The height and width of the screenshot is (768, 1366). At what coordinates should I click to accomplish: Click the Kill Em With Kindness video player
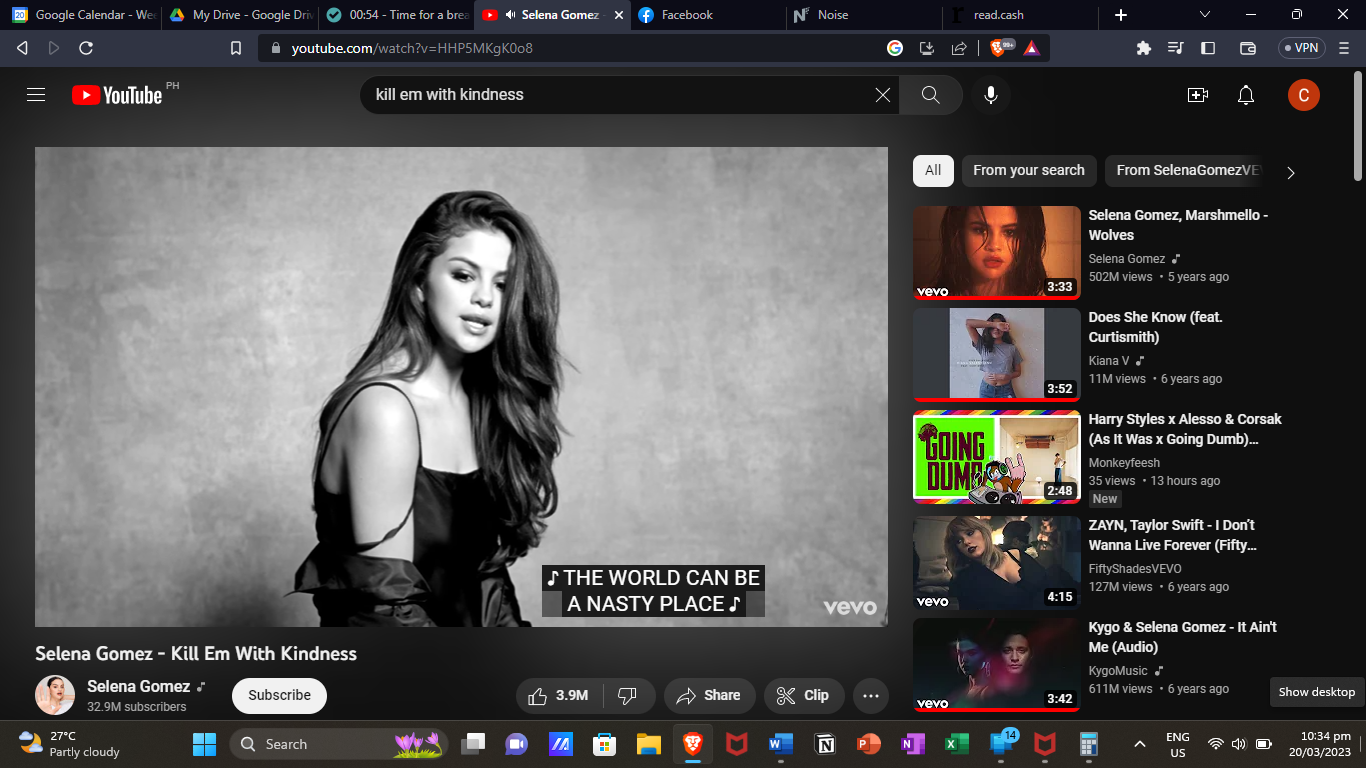(461, 387)
